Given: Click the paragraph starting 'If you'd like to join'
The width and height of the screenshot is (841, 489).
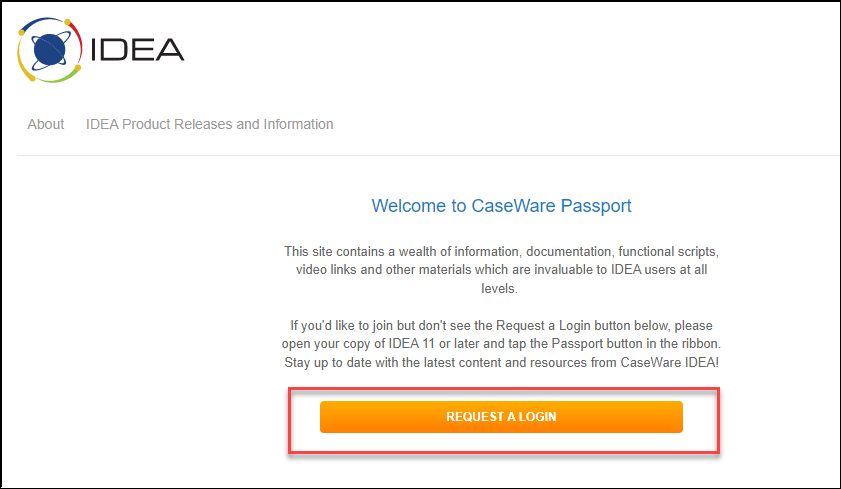Looking at the screenshot, I should [501, 344].
